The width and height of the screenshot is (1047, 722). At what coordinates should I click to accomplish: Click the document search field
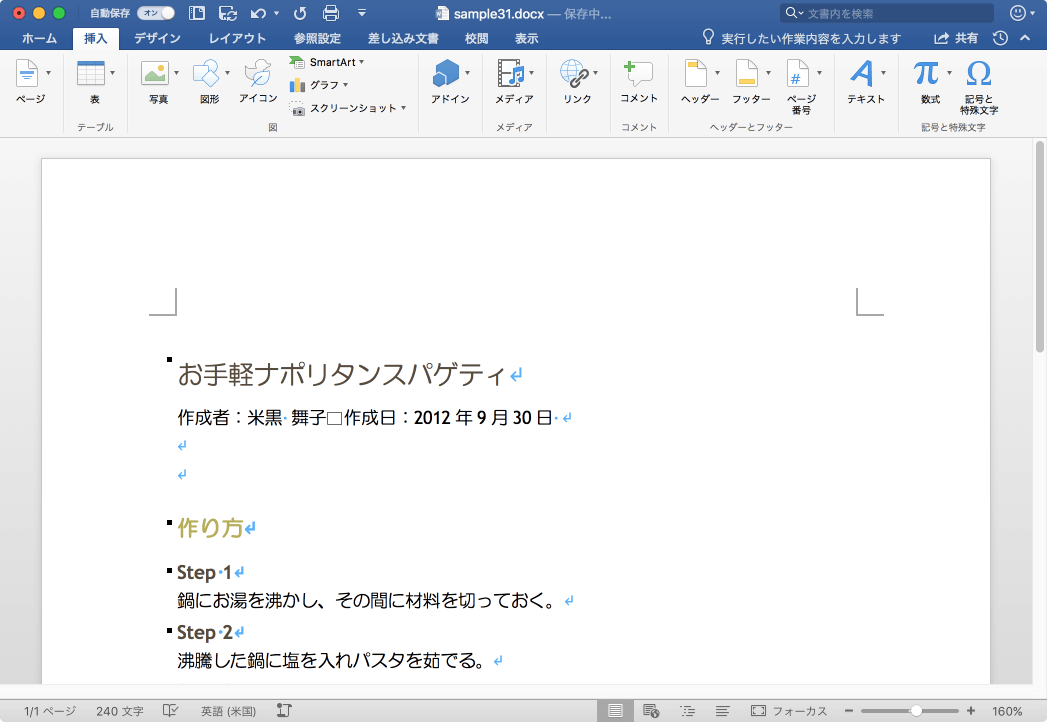point(887,13)
